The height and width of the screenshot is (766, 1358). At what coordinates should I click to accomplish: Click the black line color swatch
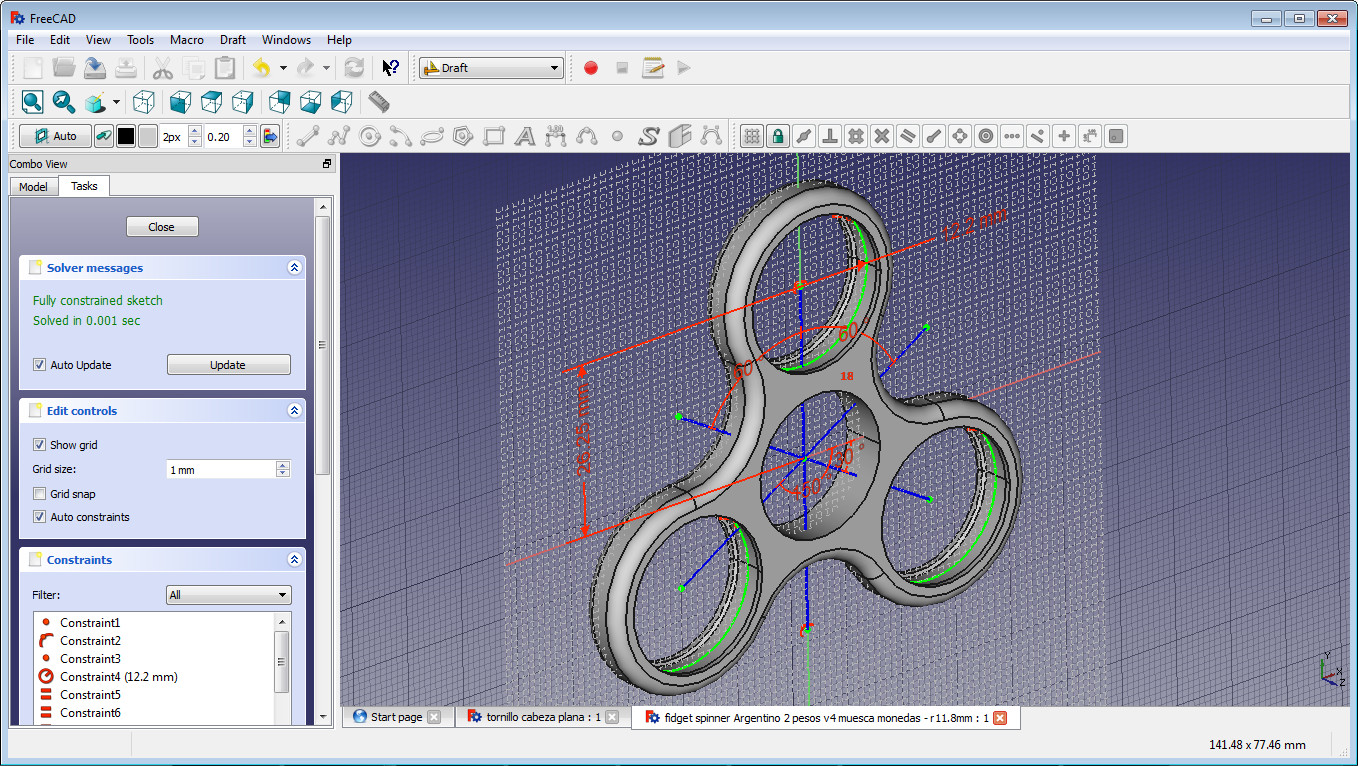pyautogui.click(x=126, y=136)
